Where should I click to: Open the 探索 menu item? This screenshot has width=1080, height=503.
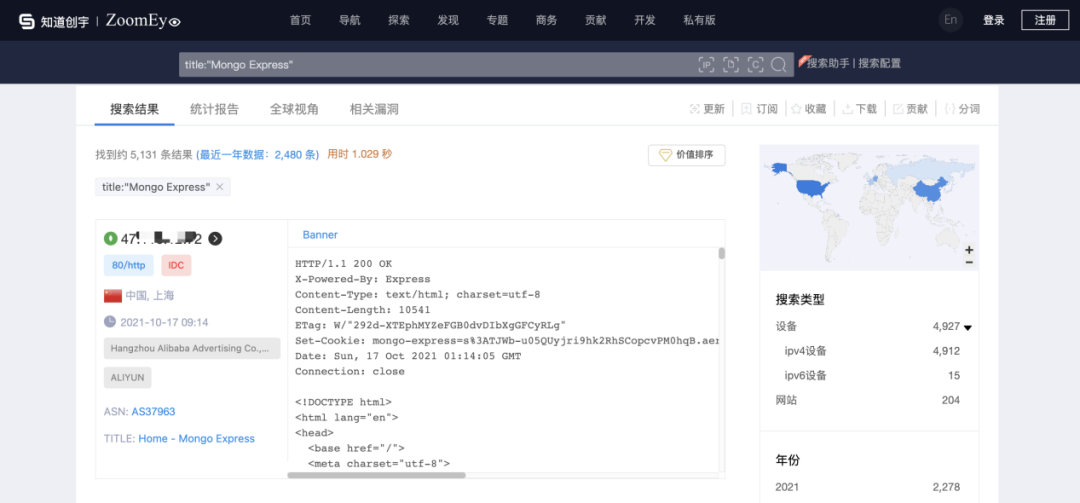(x=399, y=21)
